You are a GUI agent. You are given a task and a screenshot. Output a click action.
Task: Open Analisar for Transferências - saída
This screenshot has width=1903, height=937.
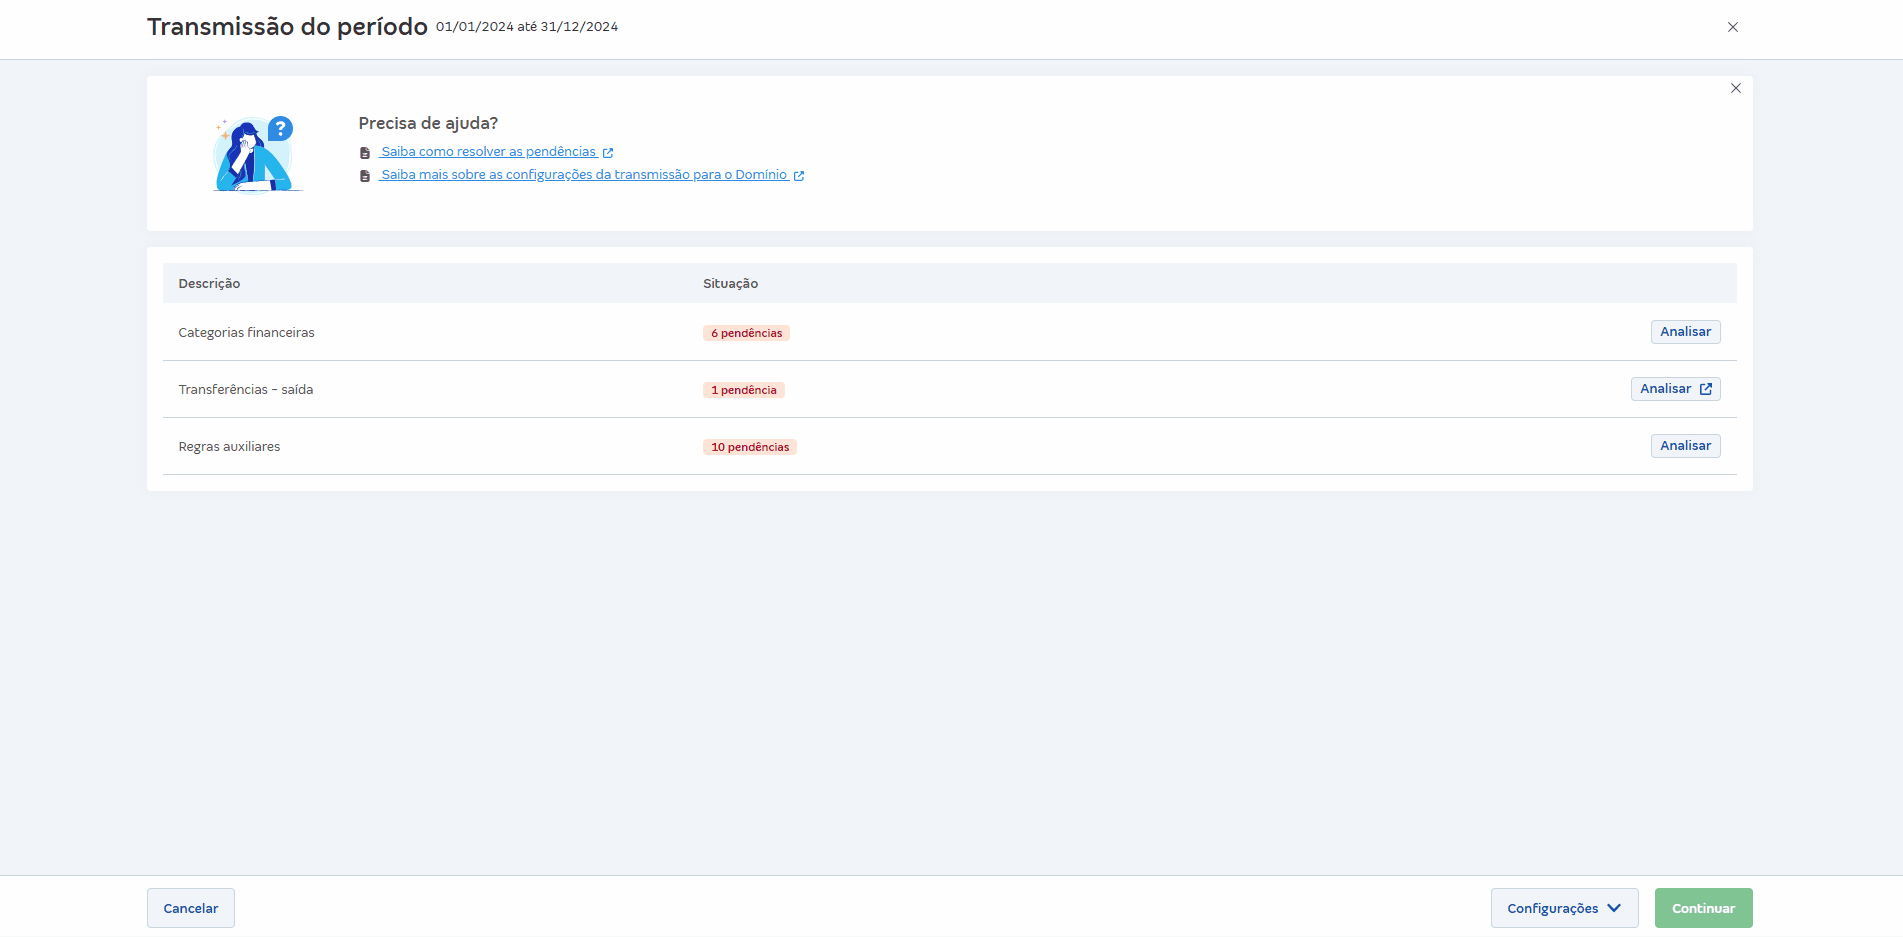pos(1675,389)
